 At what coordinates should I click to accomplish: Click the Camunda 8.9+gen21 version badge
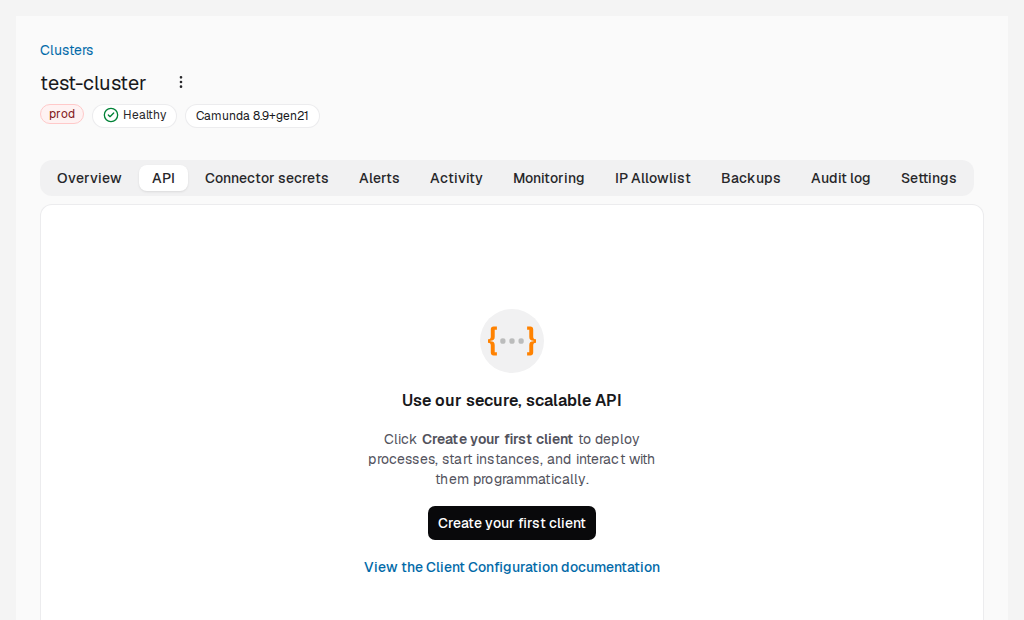point(252,116)
